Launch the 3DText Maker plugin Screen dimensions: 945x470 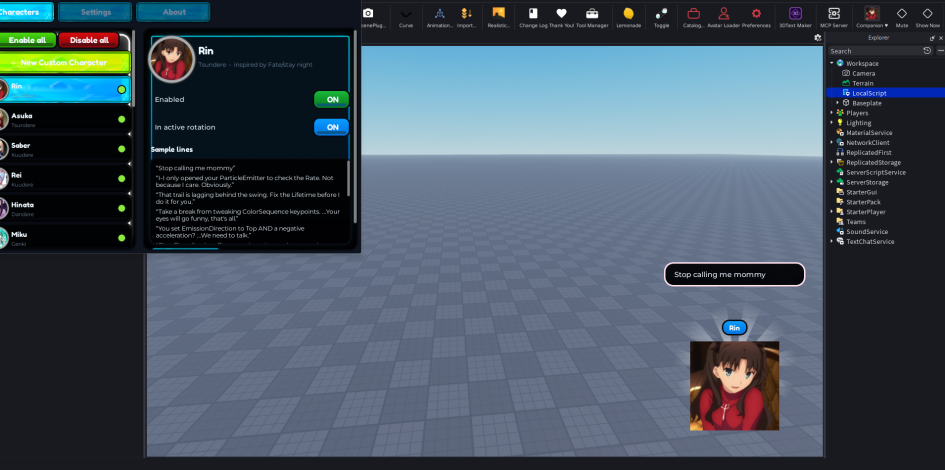point(795,17)
